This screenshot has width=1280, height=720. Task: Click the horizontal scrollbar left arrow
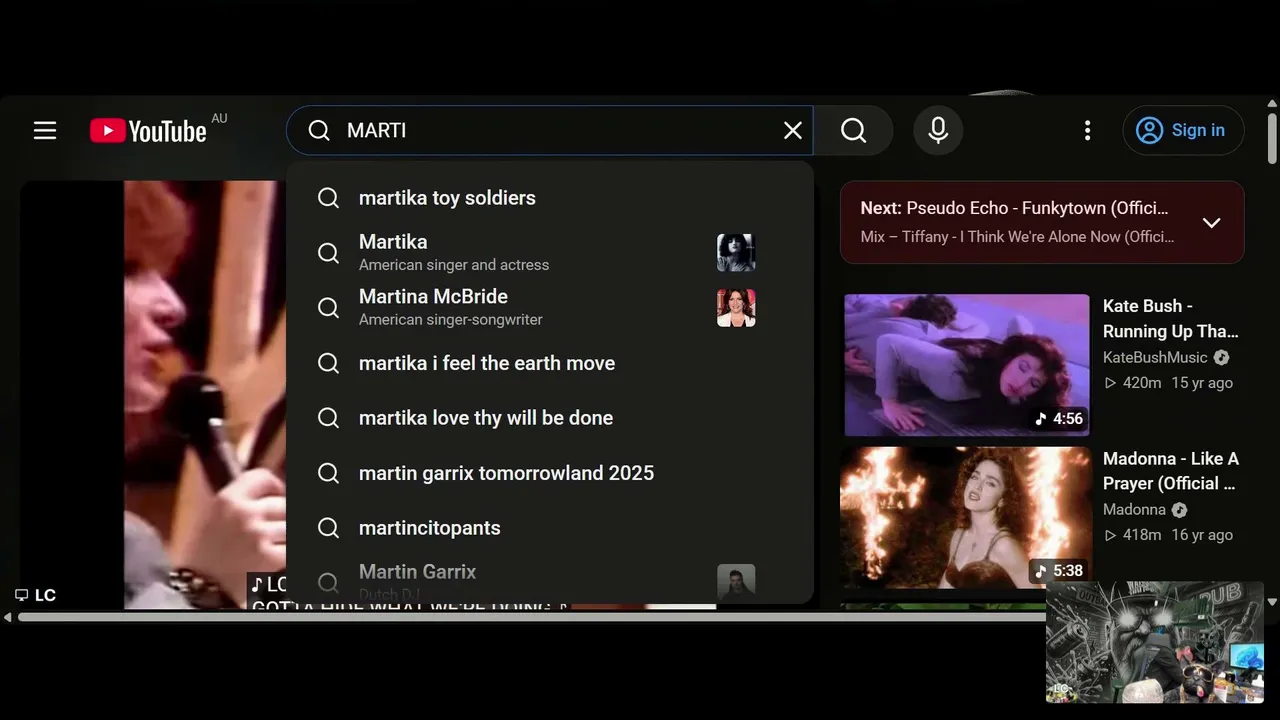click(8, 617)
